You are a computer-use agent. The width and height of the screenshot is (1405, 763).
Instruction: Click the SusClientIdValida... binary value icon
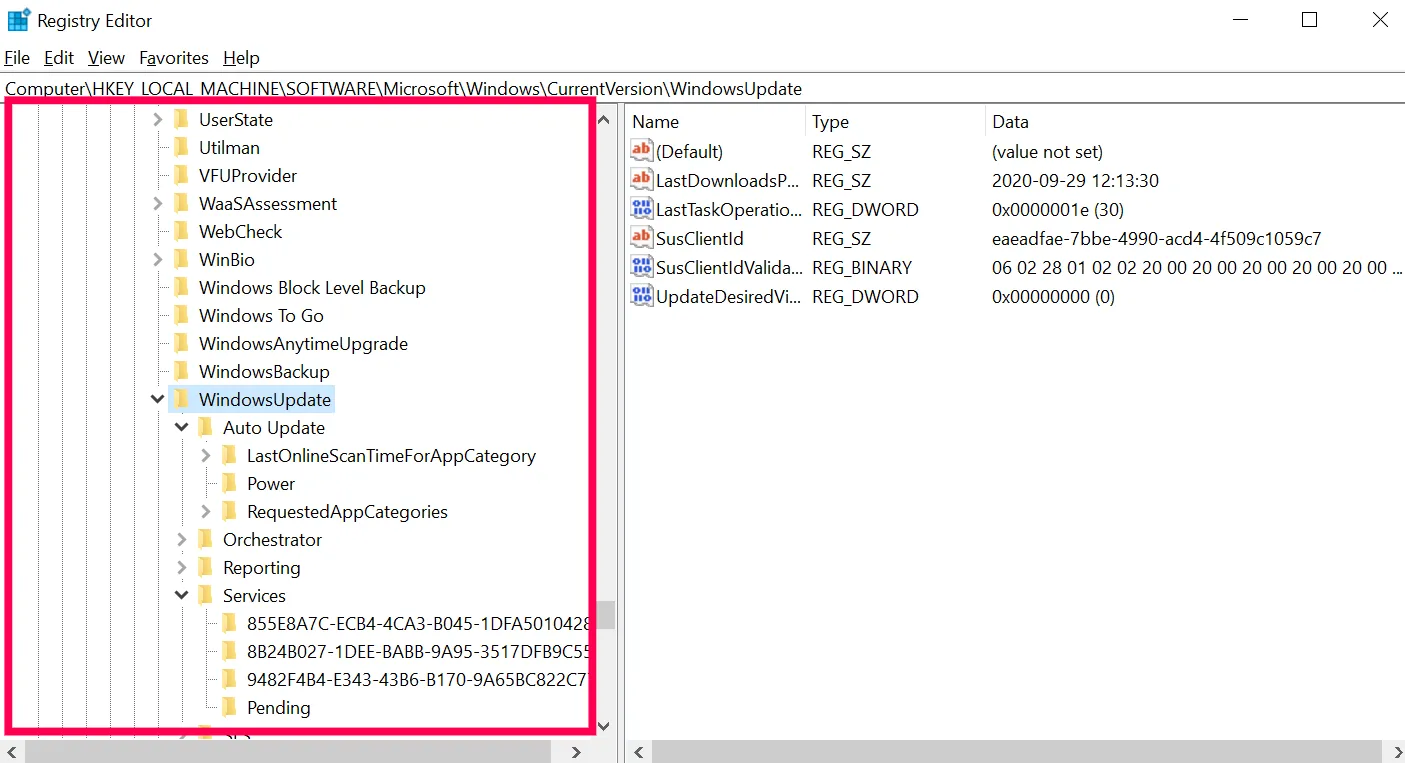[641, 267]
